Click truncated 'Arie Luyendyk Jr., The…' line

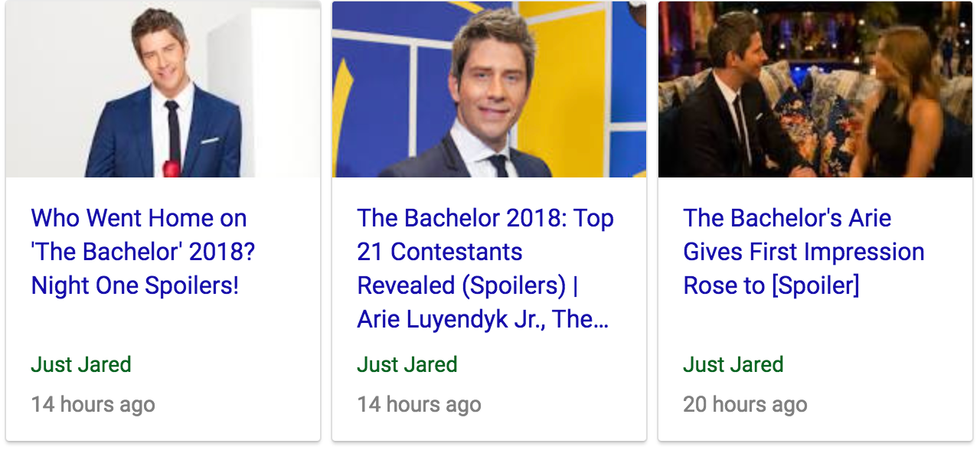click(x=482, y=320)
